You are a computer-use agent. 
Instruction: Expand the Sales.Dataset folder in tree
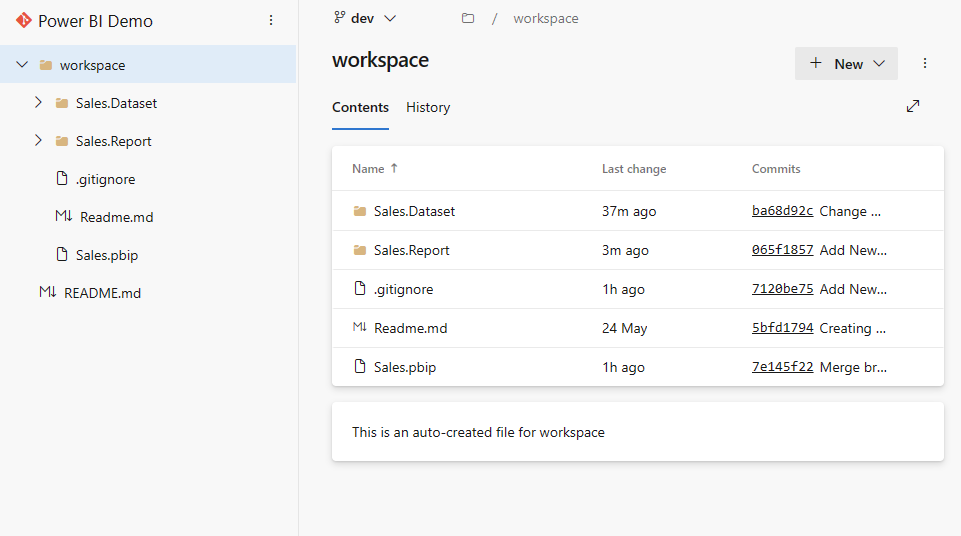pos(39,102)
